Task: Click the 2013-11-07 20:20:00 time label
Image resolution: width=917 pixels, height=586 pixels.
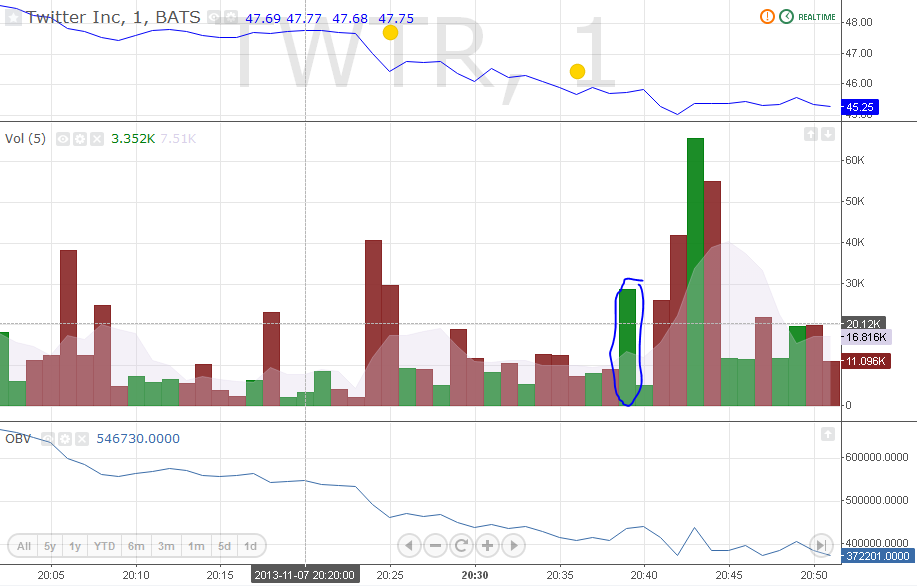Action: (305, 575)
